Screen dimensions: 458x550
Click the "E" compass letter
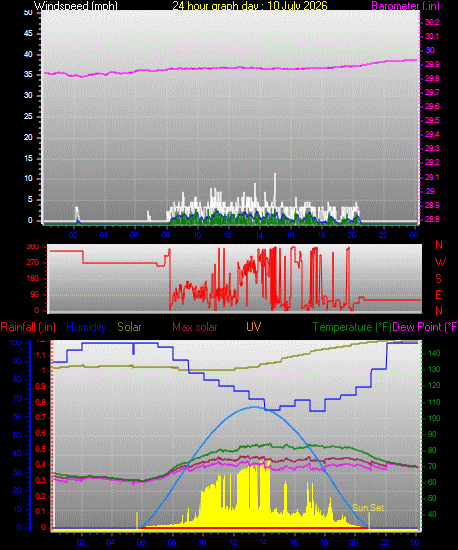click(438, 295)
